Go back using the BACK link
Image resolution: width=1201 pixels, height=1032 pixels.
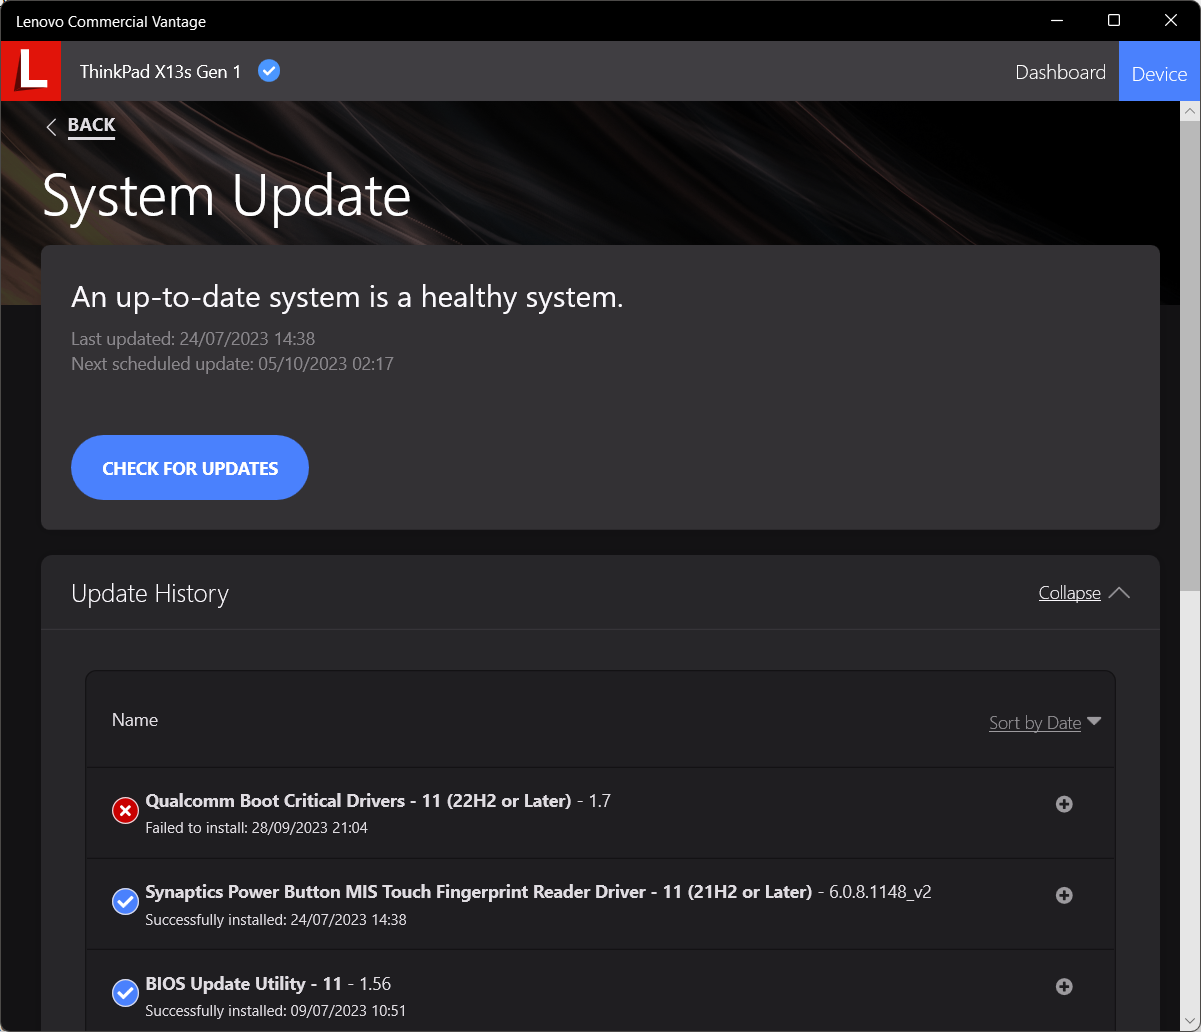coord(91,125)
